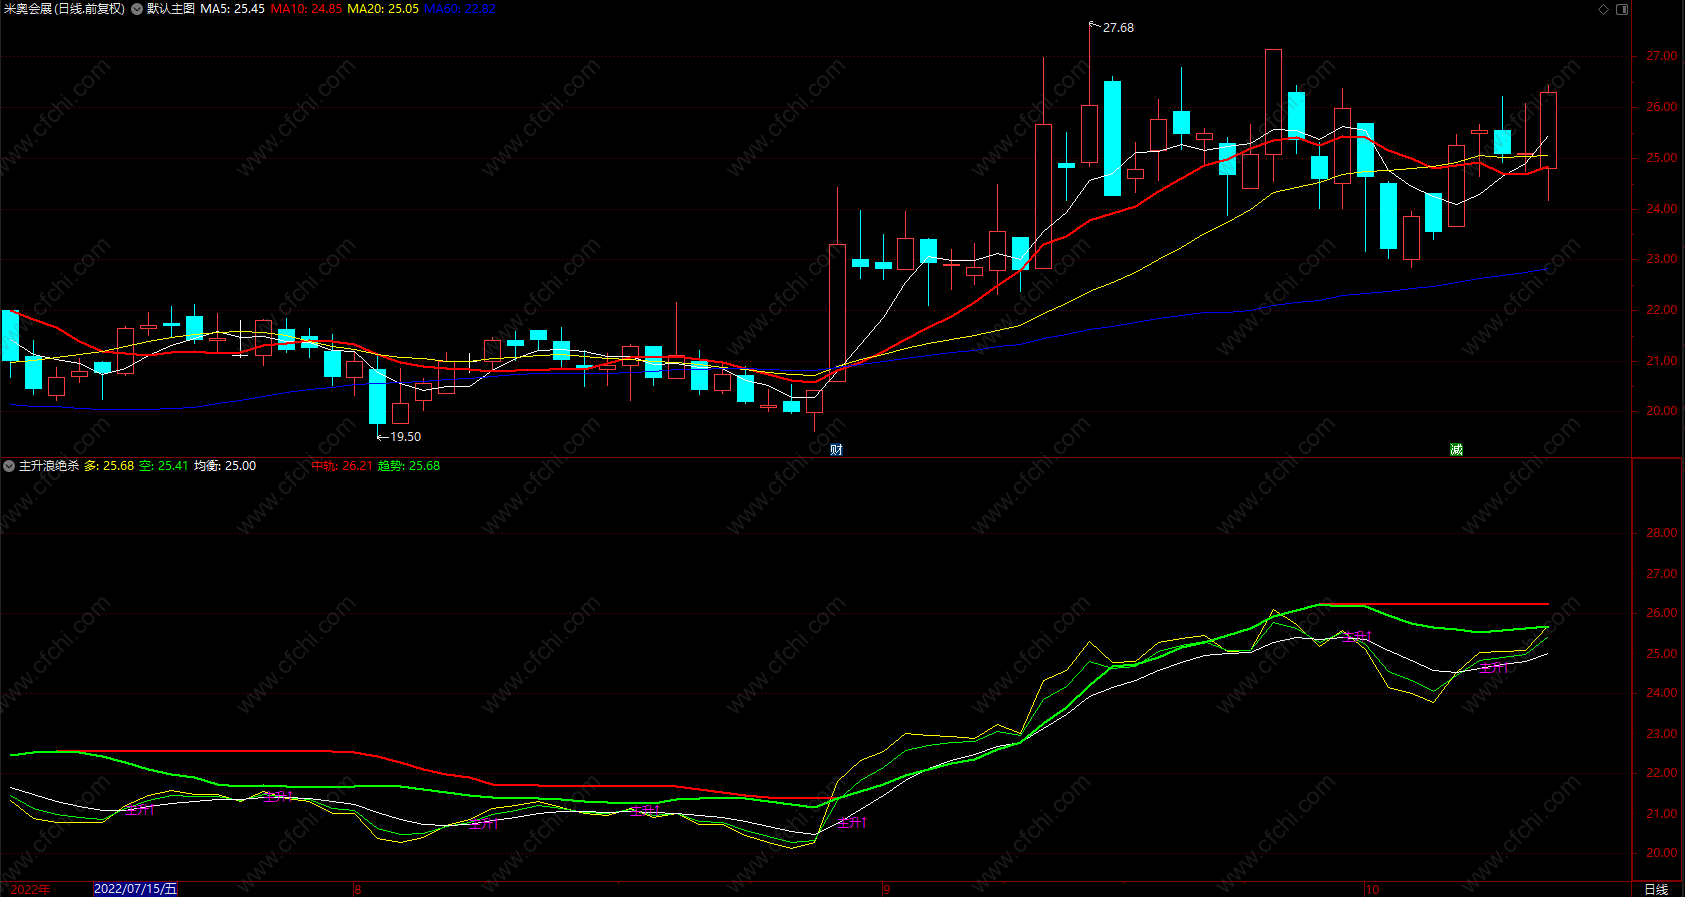Click the 27.68 high price annotation
1685x897 pixels.
pos(1118,28)
